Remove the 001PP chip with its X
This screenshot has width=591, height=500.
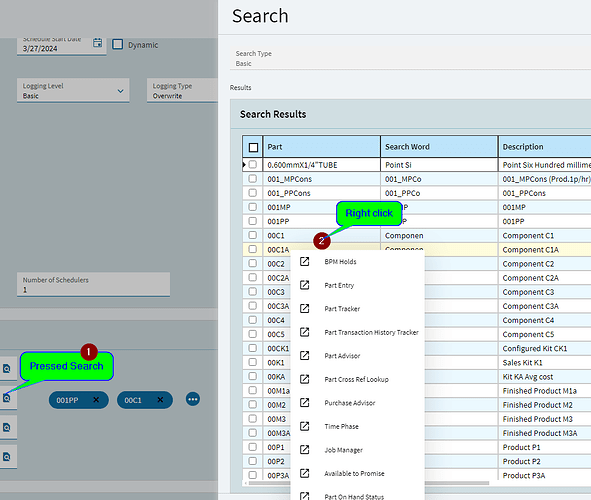96,400
